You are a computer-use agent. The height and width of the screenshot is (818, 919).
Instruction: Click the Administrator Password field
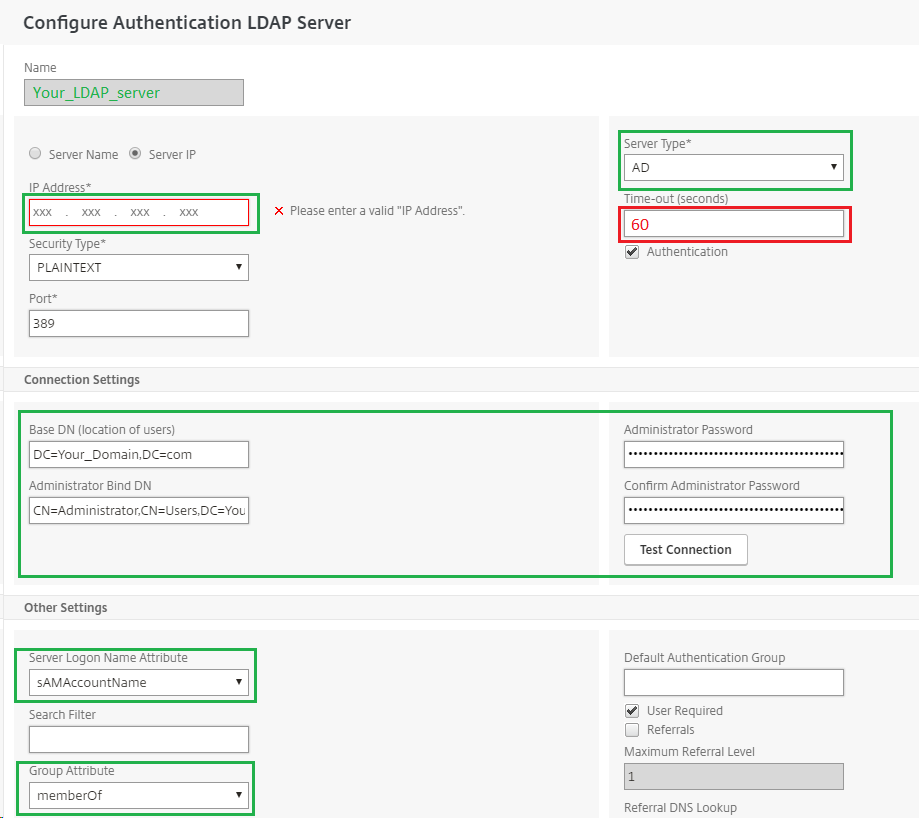[x=733, y=454]
